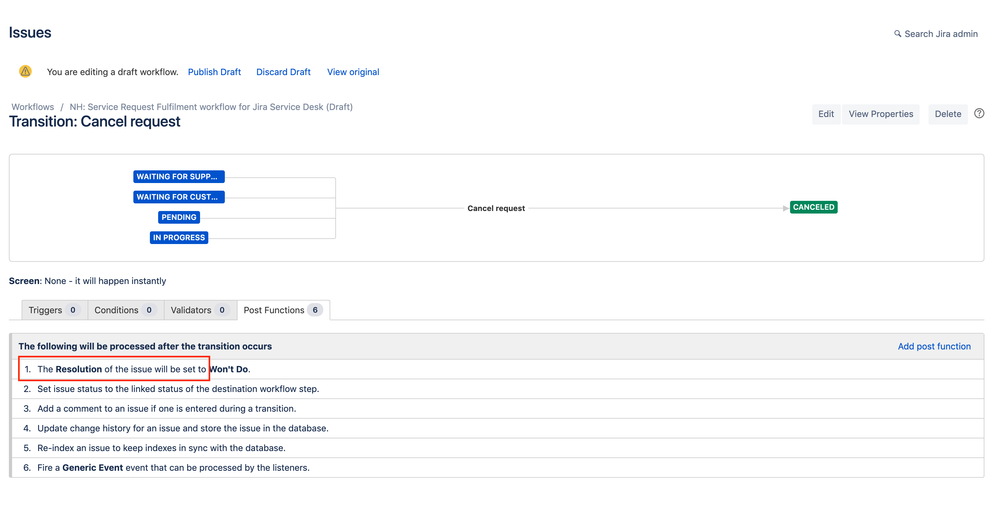Viewport: 999px width, 509px height.
Task: Select the PENDING status lozenge
Action: point(179,217)
